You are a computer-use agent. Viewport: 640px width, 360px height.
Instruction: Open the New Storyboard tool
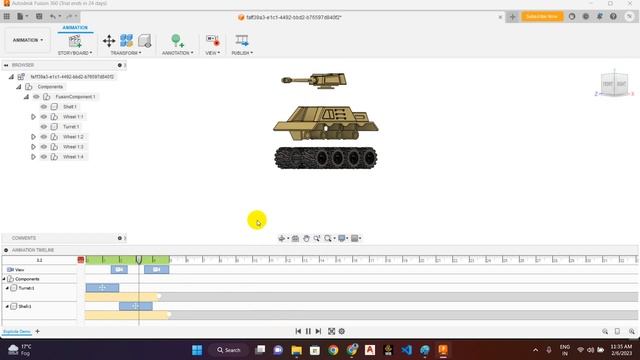pos(75,41)
